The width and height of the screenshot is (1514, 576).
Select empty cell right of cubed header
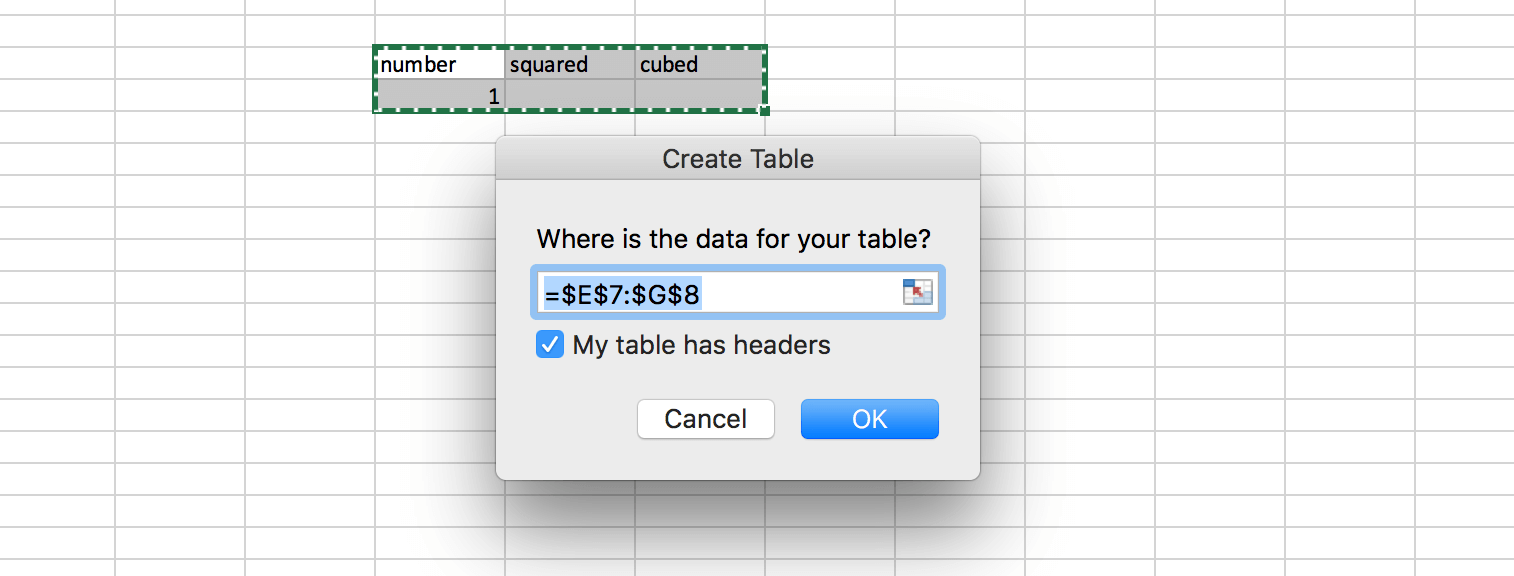click(x=830, y=64)
